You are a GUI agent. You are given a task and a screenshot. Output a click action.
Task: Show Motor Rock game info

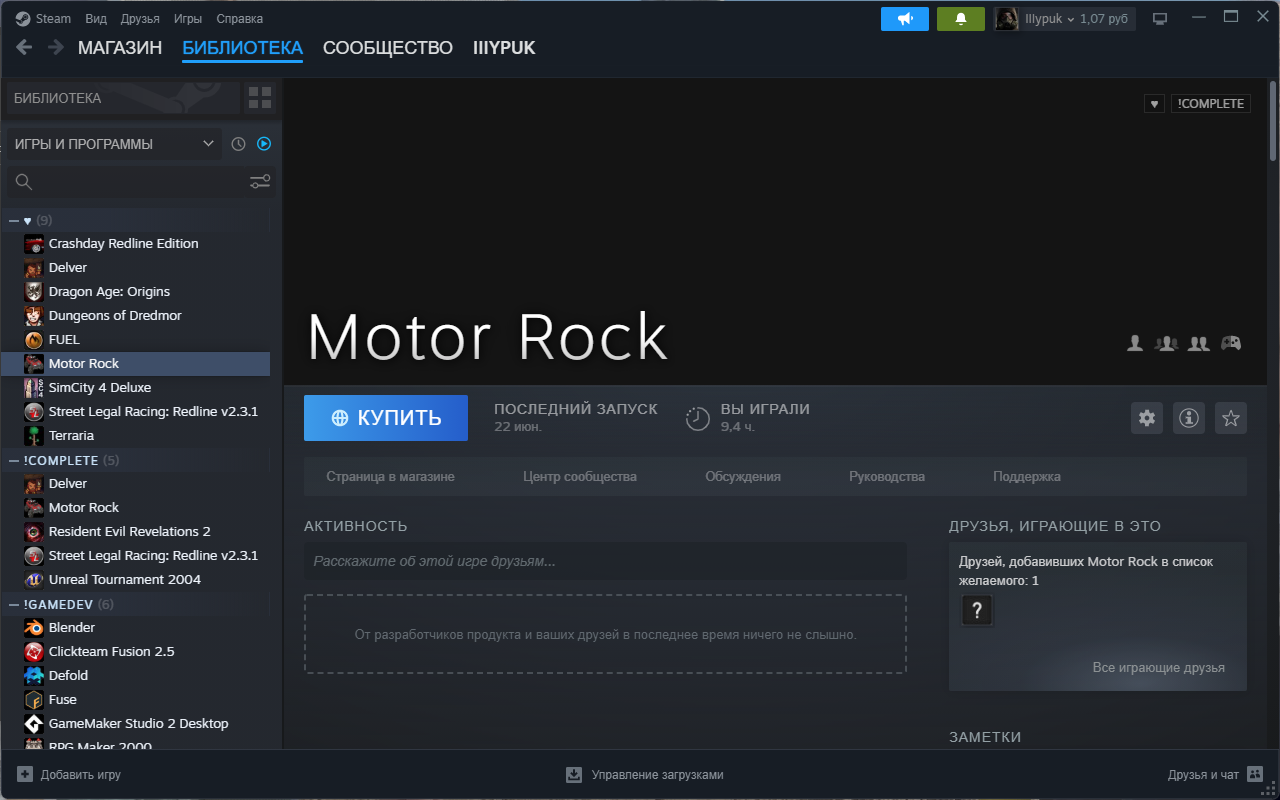tap(1189, 418)
